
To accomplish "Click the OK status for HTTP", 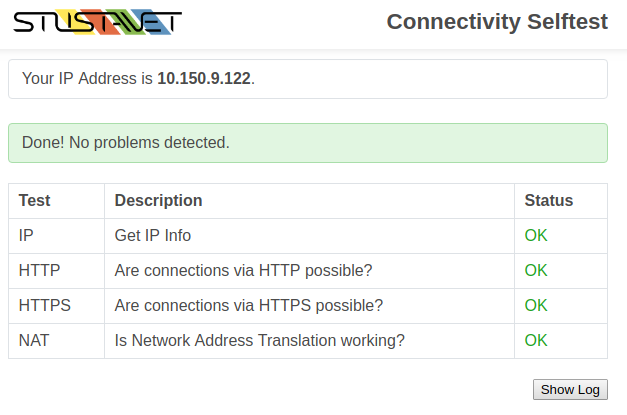I will click(536, 271).
